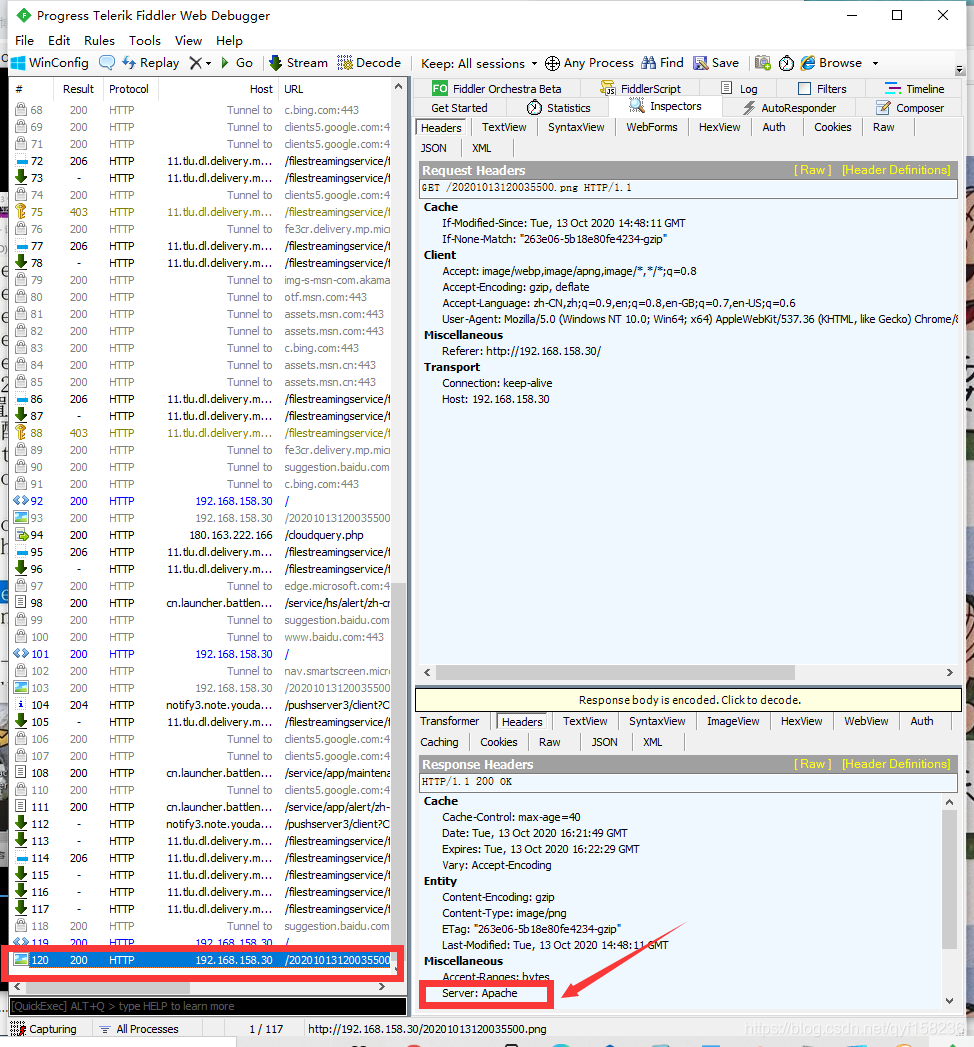Open the Rules menu
The image size is (974, 1047).
99,41
